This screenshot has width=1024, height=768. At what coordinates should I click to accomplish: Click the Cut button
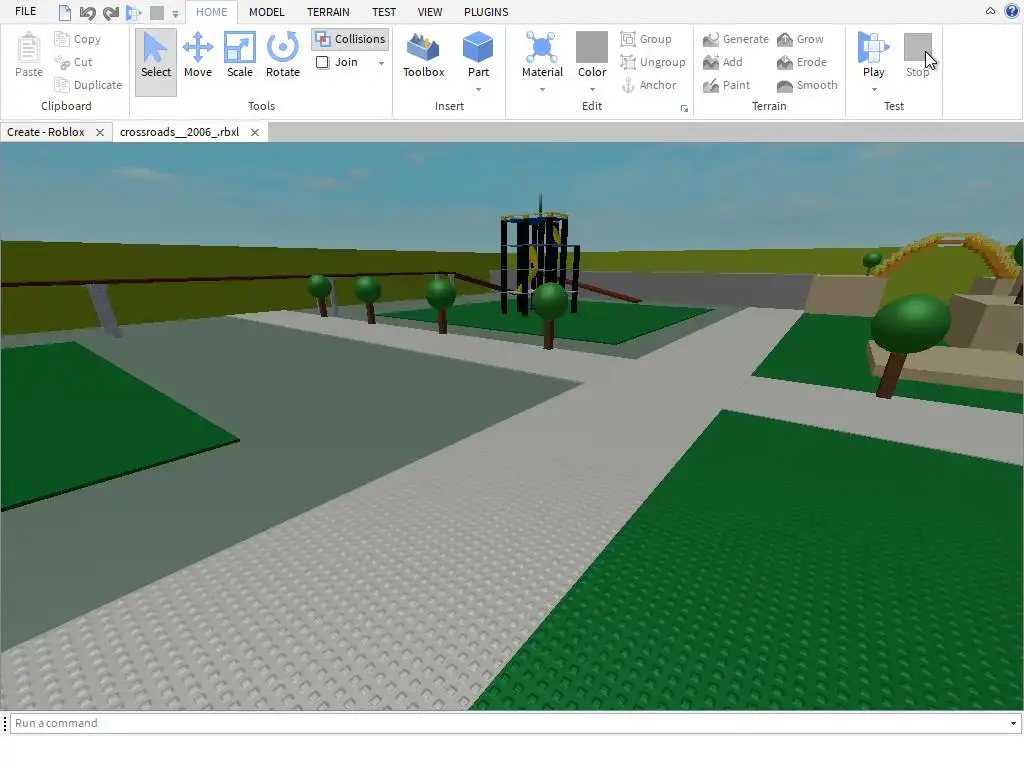click(x=73, y=62)
